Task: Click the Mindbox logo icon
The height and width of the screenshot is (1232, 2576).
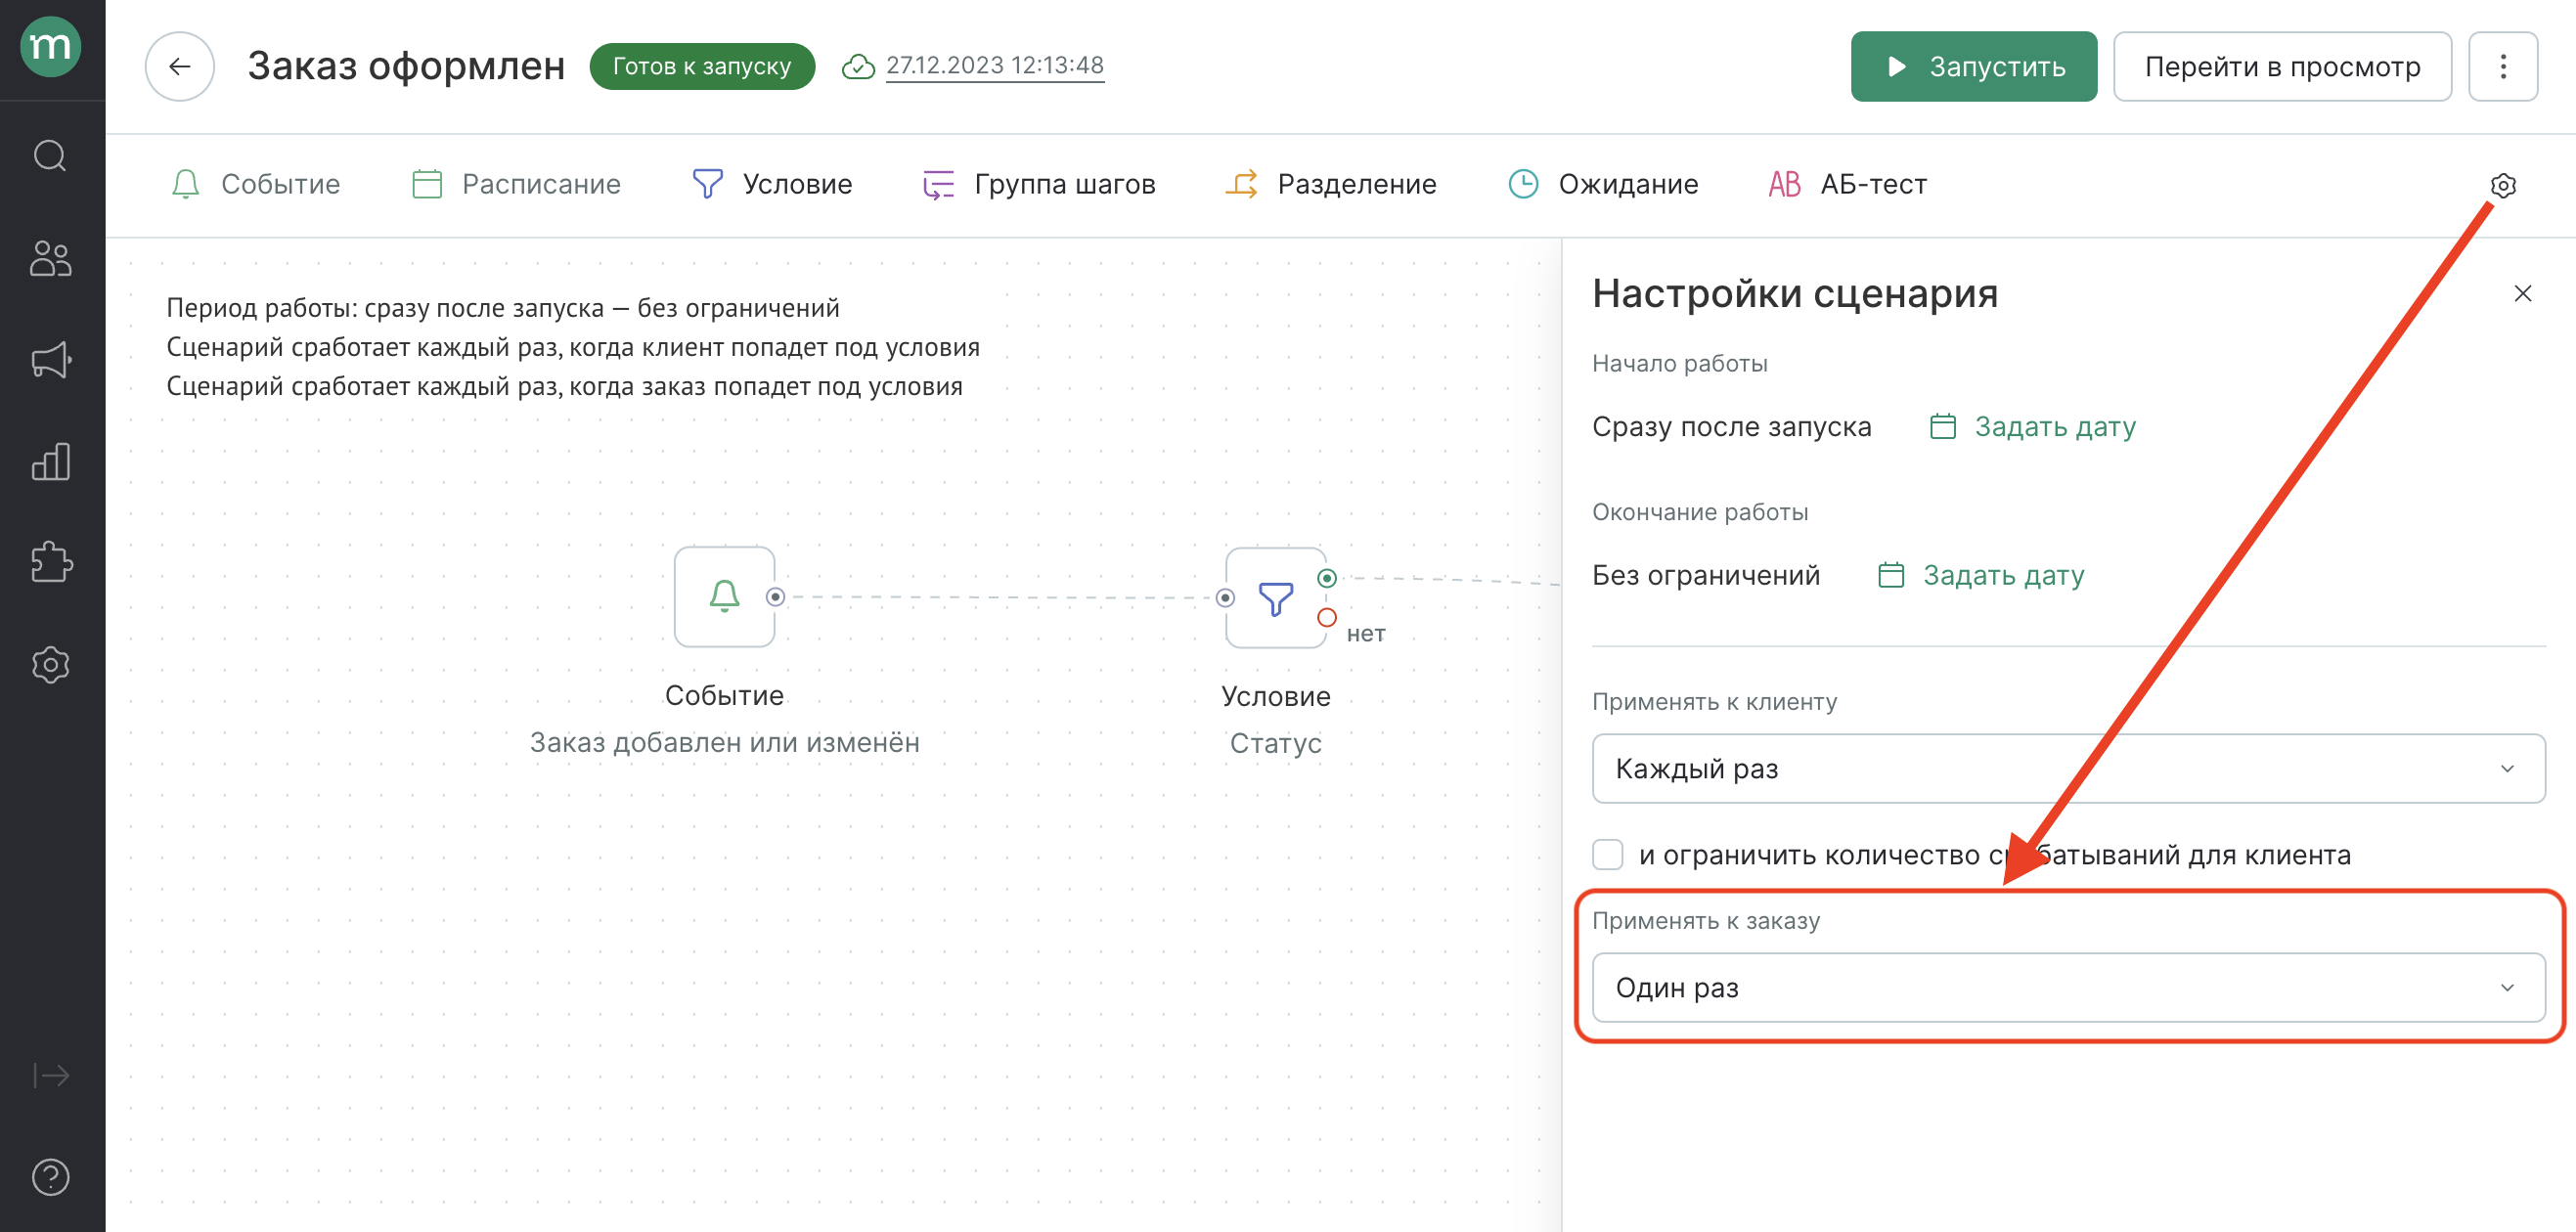Action: click(x=51, y=46)
